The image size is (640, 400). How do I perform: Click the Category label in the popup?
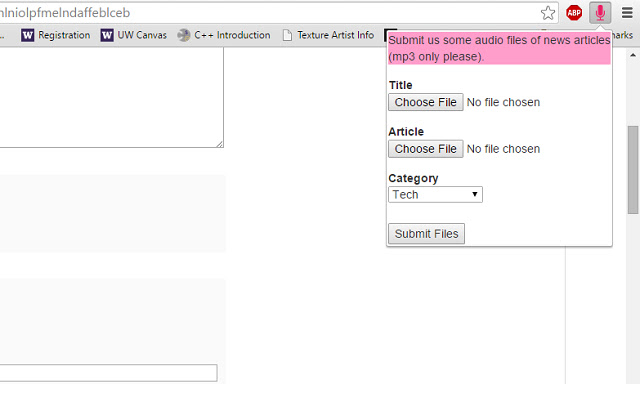pos(413,178)
